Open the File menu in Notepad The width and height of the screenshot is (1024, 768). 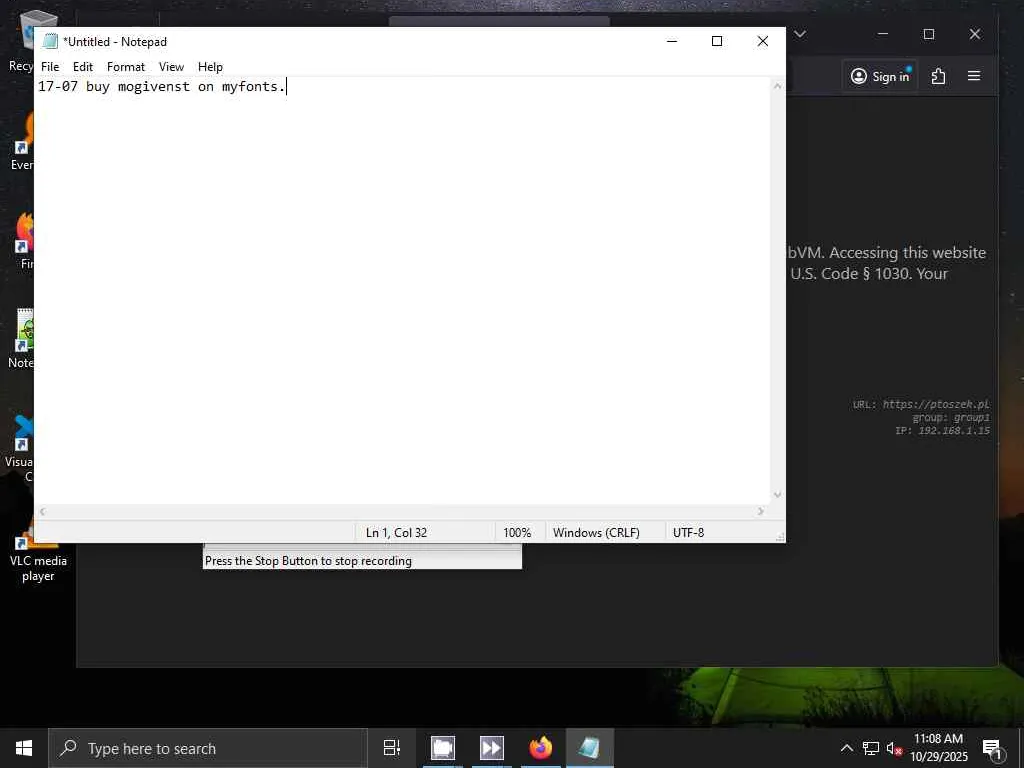[x=50, y=67]
